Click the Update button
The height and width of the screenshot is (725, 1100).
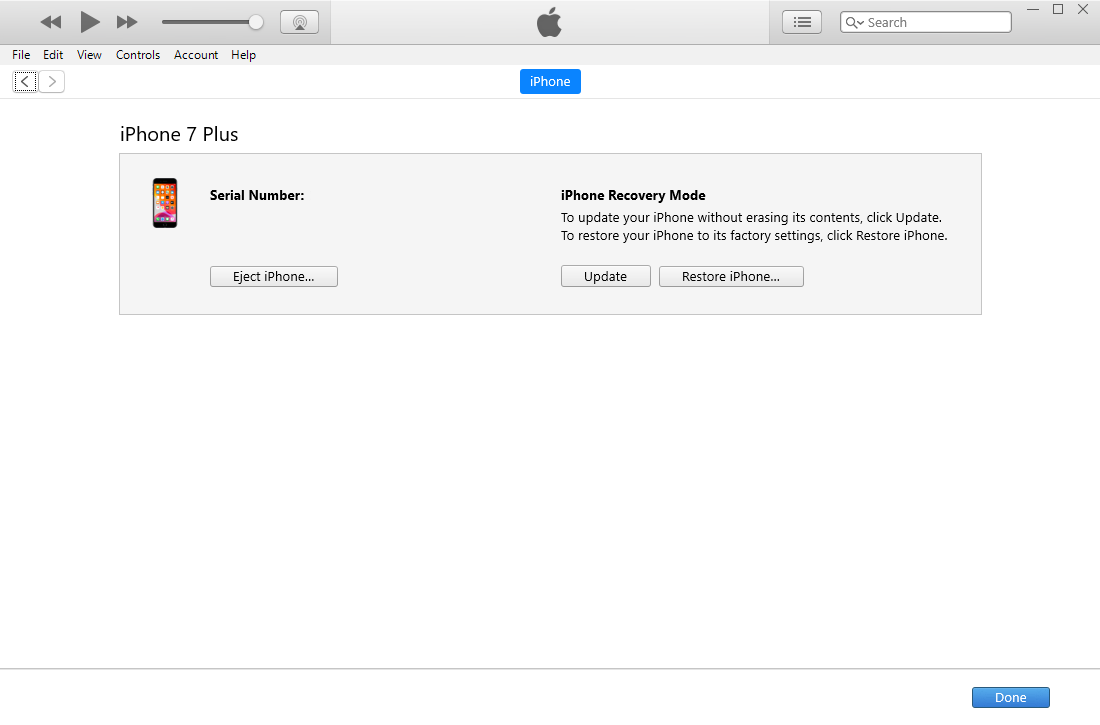[x=605, y=277]
